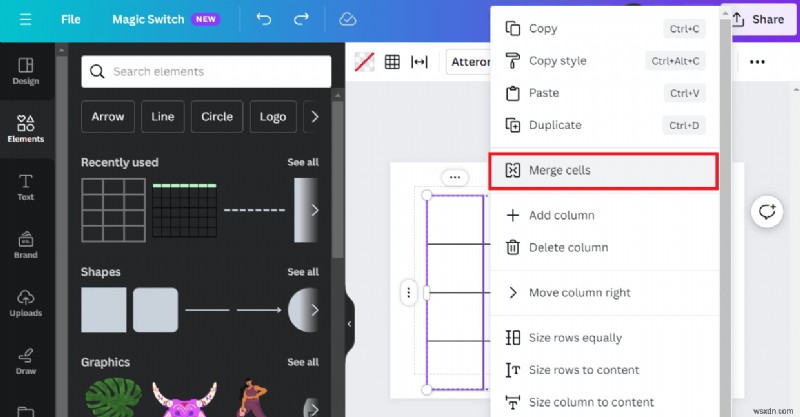The width and height of the screenshot is (800, 417).
Task: Choose Size rows equally
Action: click(605, 338)
